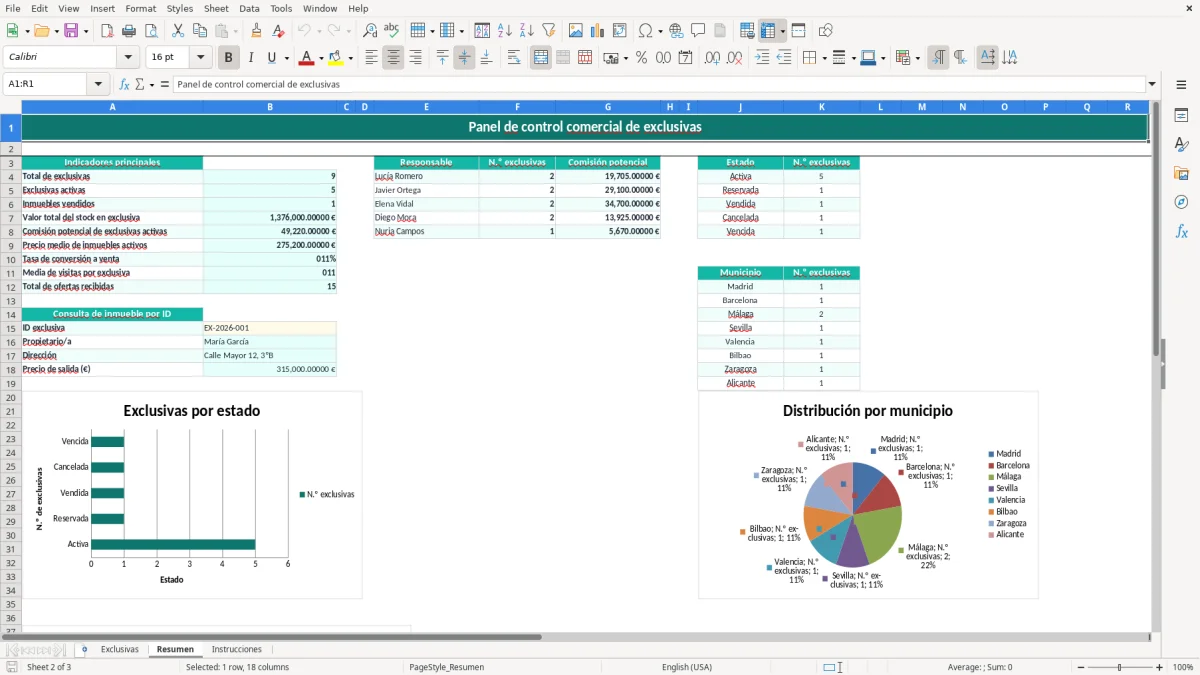Open the sidebar Navigator compass icon
The image size is (1200, 675).
click(x=1181, y=202)
